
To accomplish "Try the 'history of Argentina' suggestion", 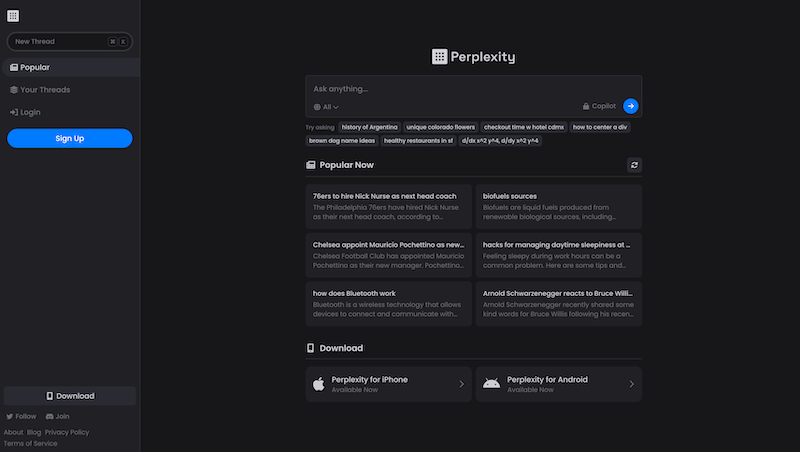I will [369, 127].
